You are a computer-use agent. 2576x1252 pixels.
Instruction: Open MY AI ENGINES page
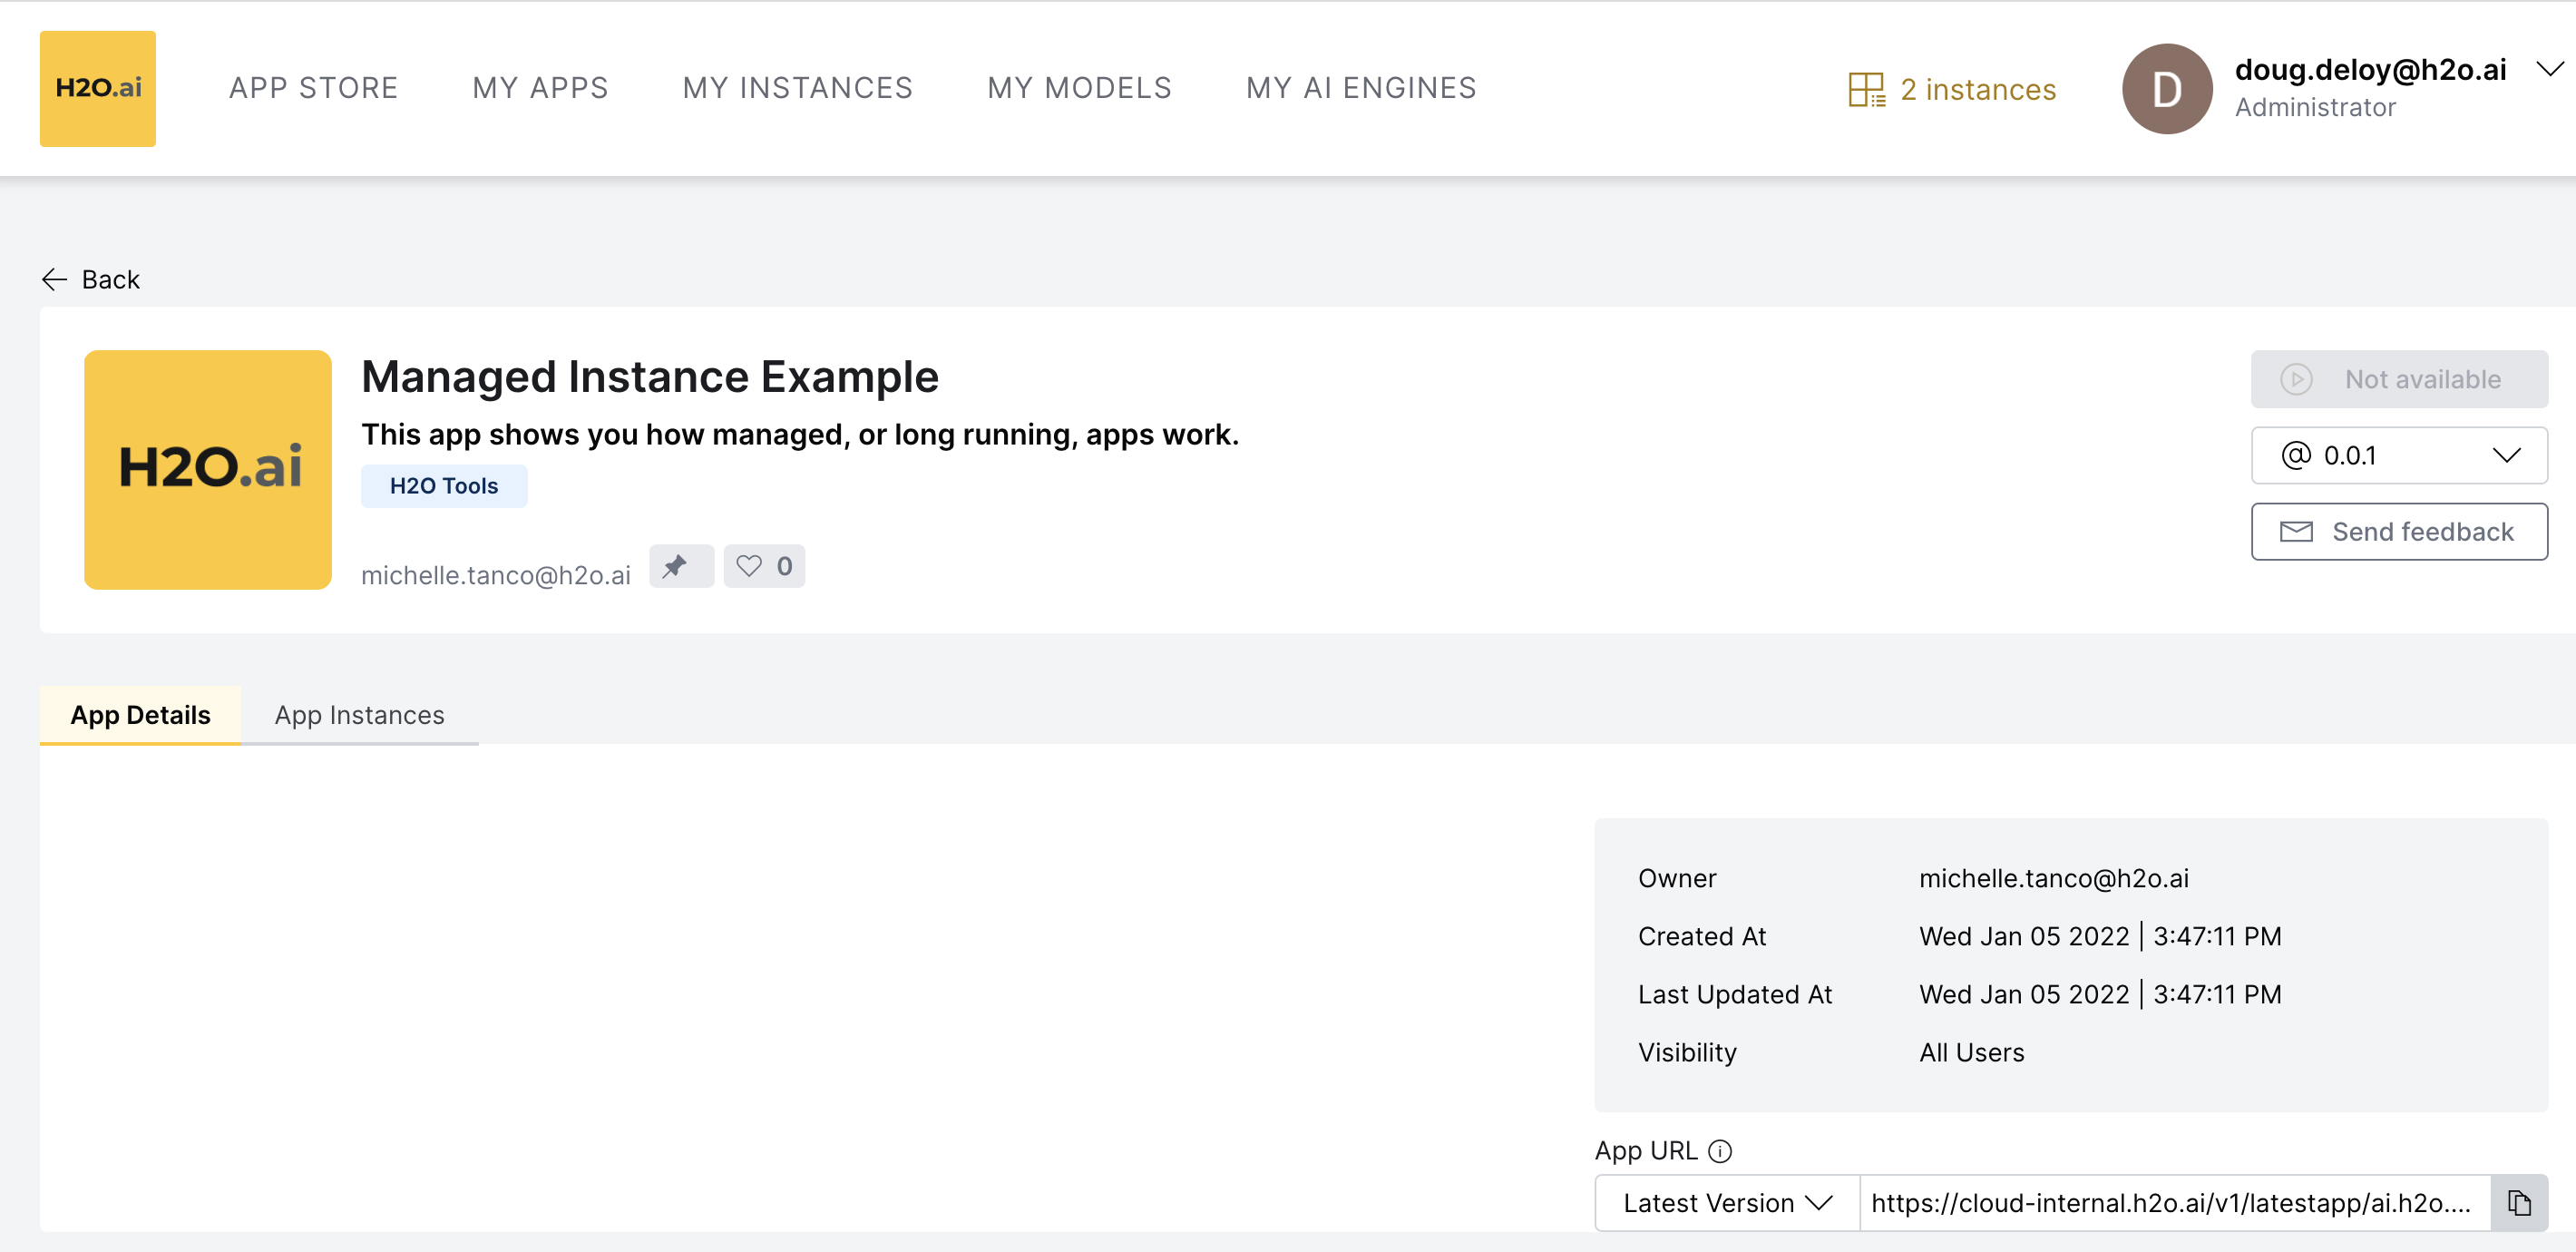[1362, 88]
